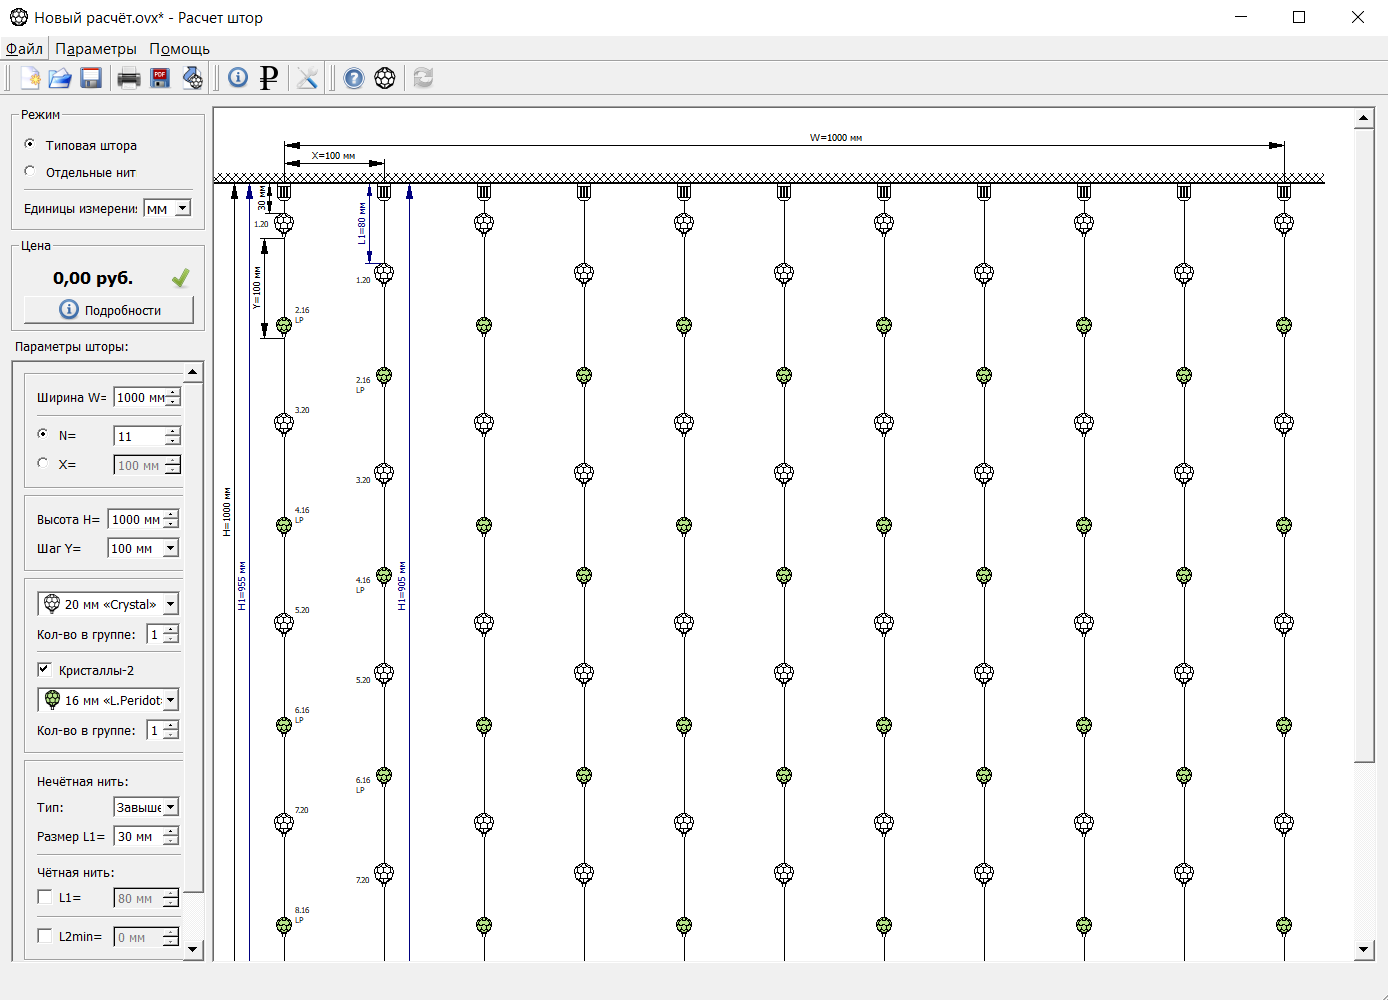
Task: Click the width W= input field
Action: tap(140, 397)
